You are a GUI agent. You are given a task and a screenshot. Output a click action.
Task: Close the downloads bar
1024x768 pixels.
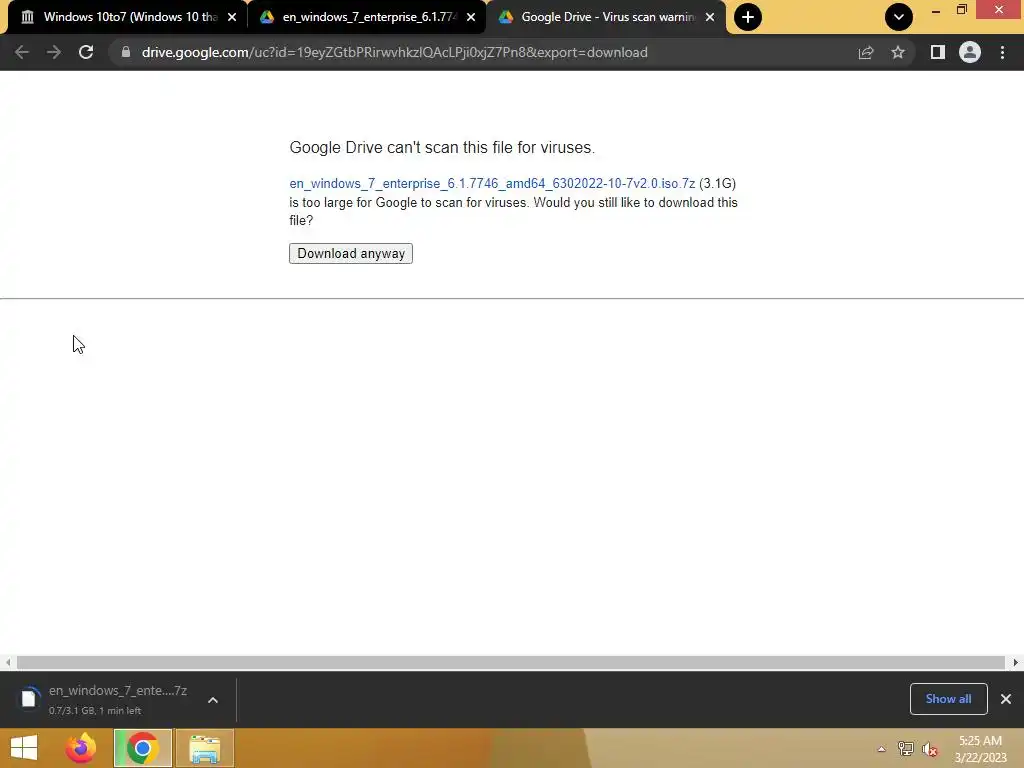(x=1006, y=699)
